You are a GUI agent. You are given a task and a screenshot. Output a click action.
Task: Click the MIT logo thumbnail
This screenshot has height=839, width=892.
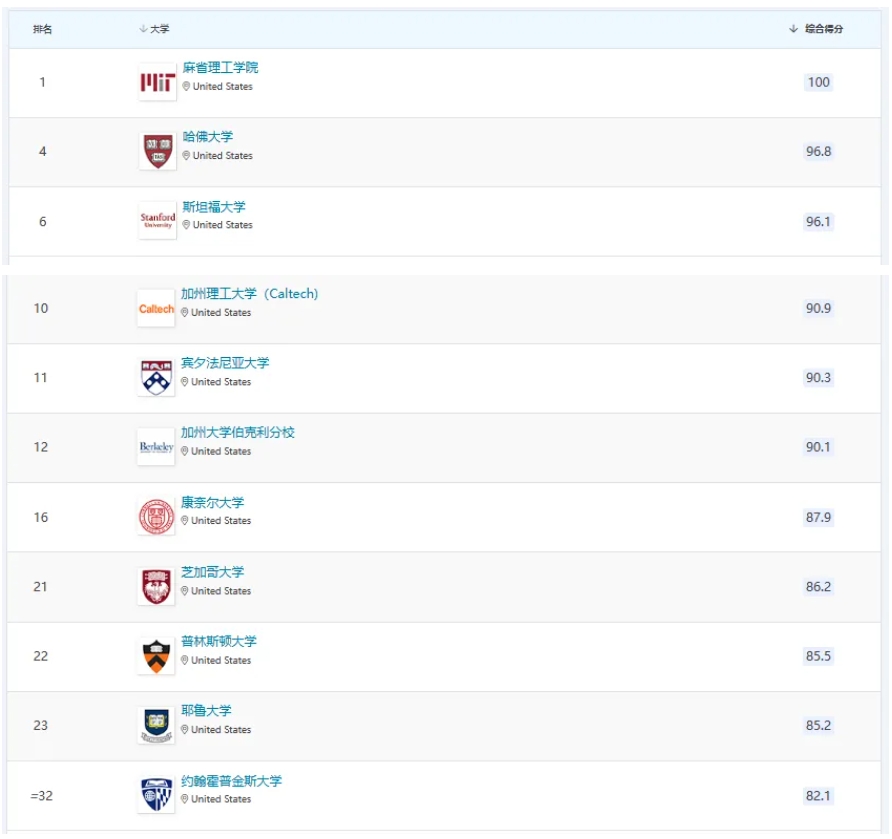(158, 83)
